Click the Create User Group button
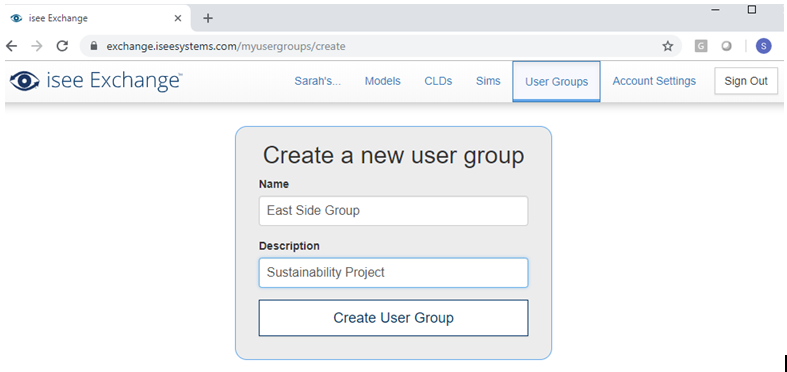 394,318
